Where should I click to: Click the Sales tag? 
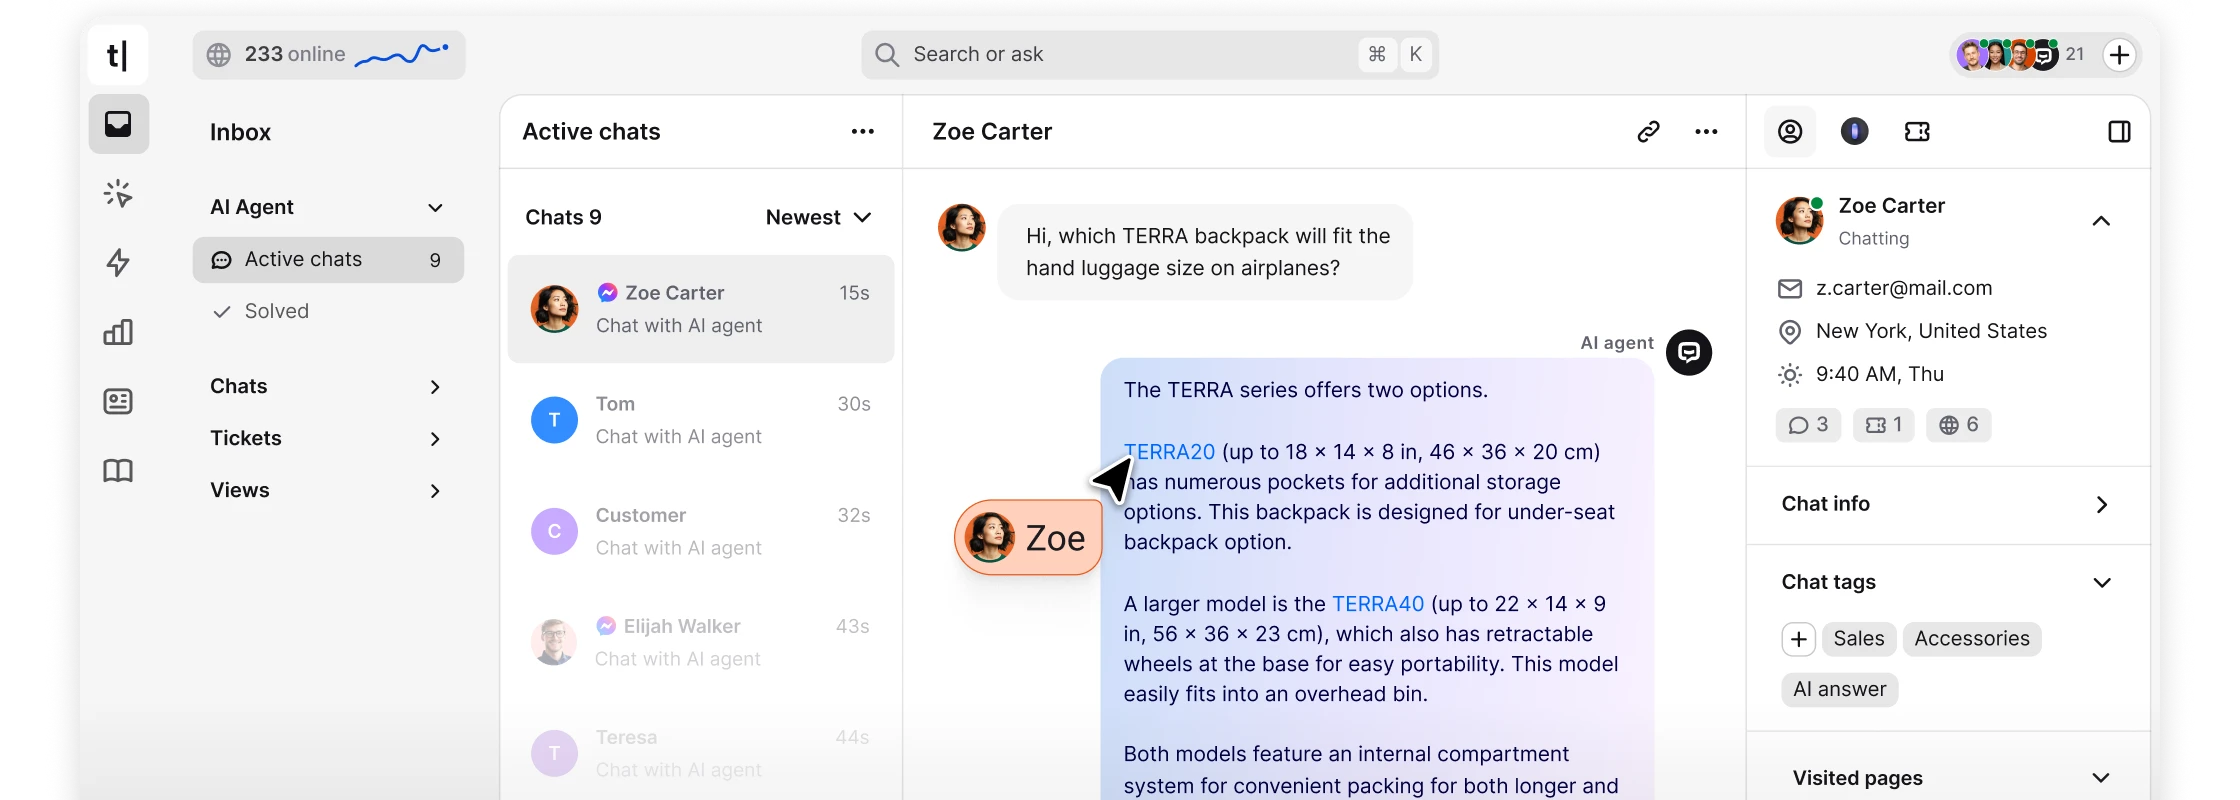point(1859,639)
